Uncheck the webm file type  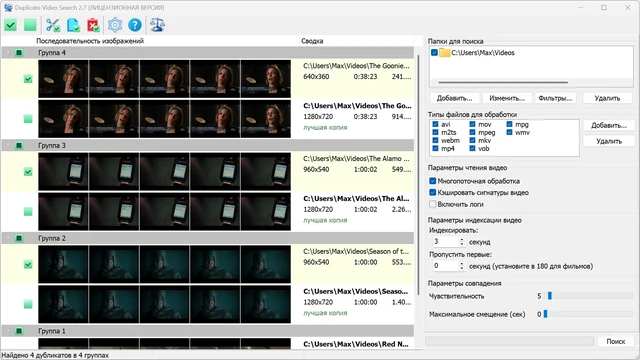pos(435,140)
